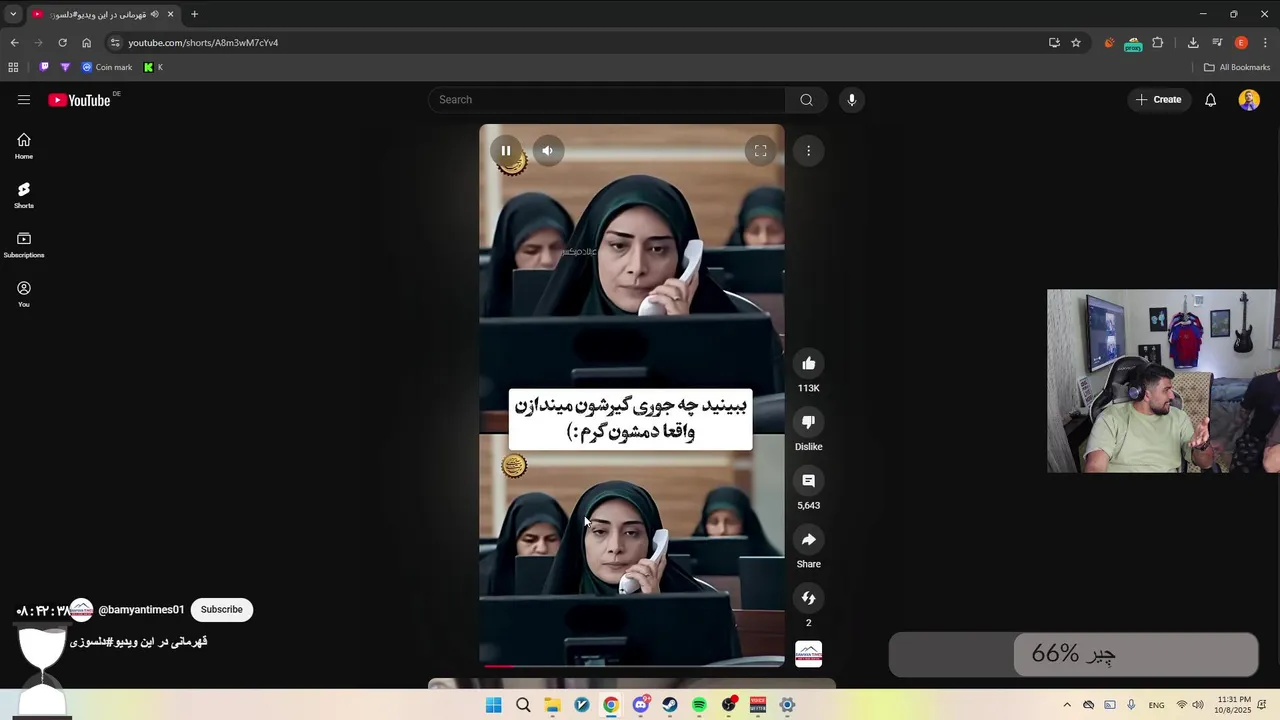Open Home in the YouTube sidebar
The height and width of the screenshot is (720, 1280).
pyautogui.click(x=24, y=146)
